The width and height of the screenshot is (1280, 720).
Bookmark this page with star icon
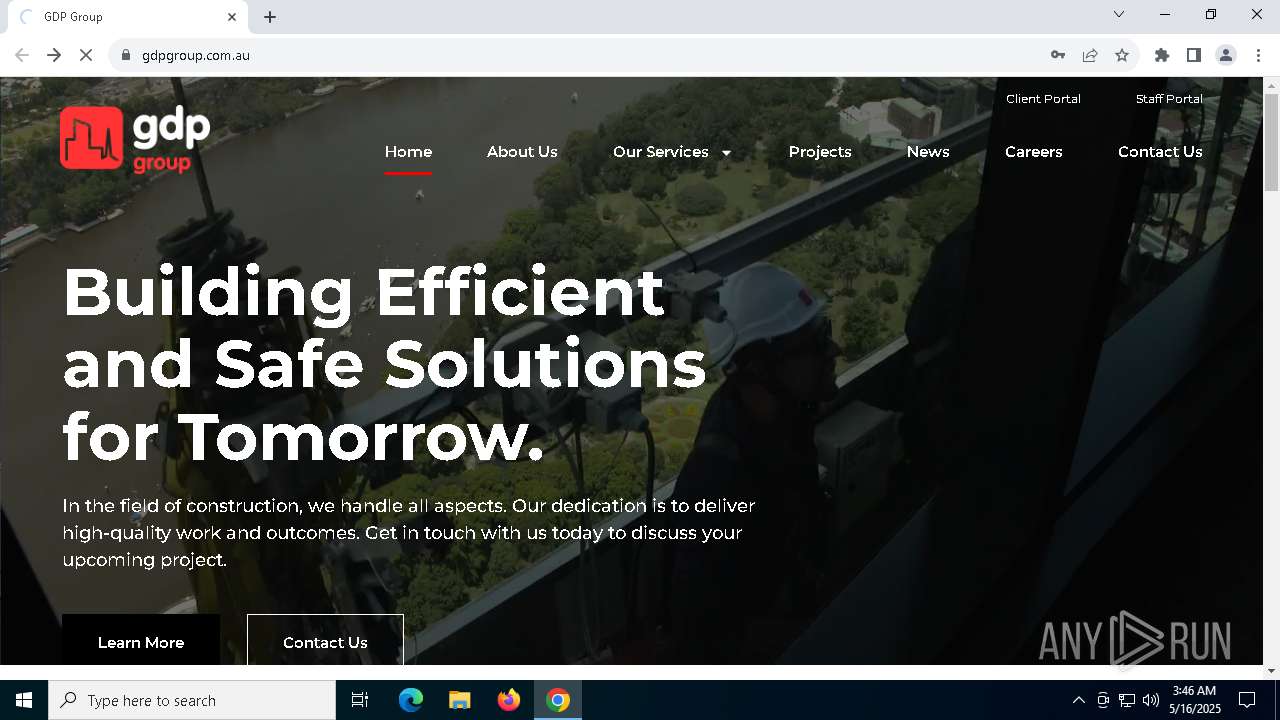pos(1122,55)
